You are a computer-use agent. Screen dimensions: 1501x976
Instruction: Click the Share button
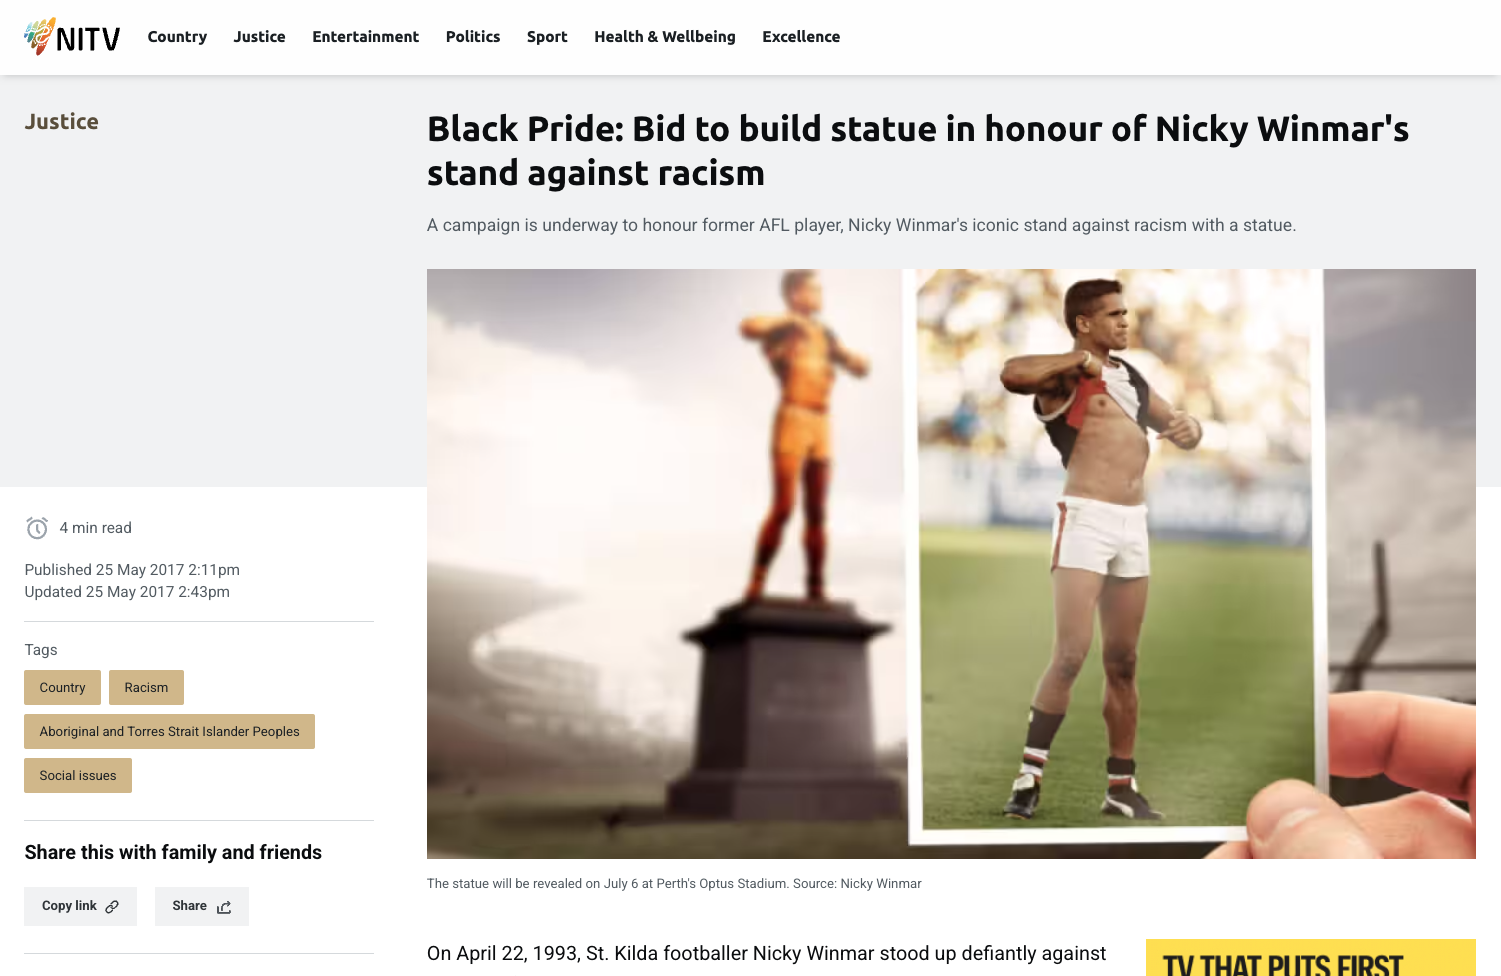202,906
